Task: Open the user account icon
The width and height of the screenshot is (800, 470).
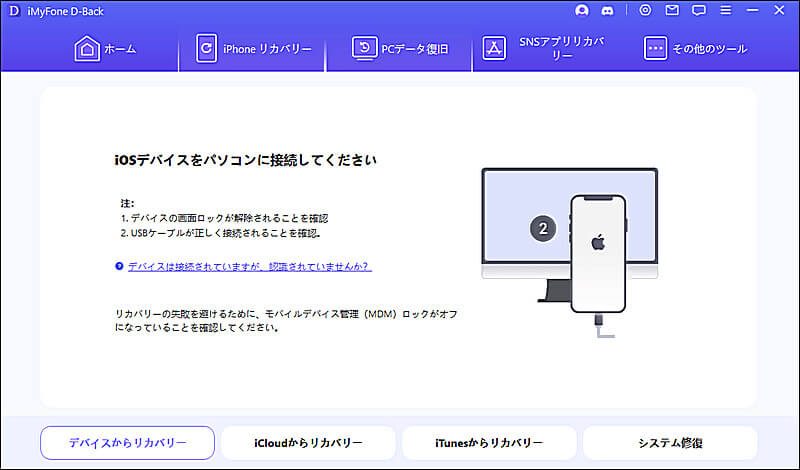Action: tap(582, 11)
